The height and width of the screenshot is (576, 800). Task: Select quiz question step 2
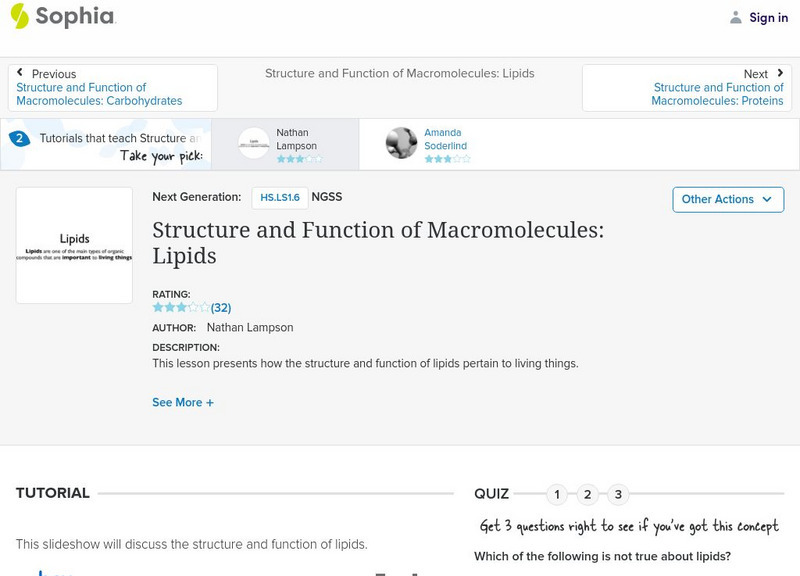pyautogui.click(x=587, y=493)
